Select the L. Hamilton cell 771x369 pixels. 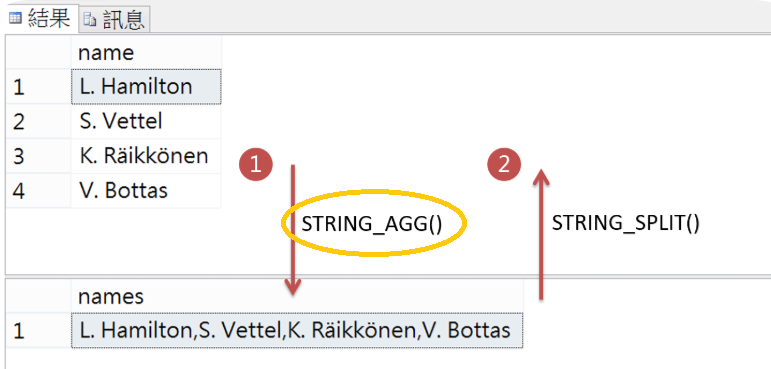tap(146, 87)
